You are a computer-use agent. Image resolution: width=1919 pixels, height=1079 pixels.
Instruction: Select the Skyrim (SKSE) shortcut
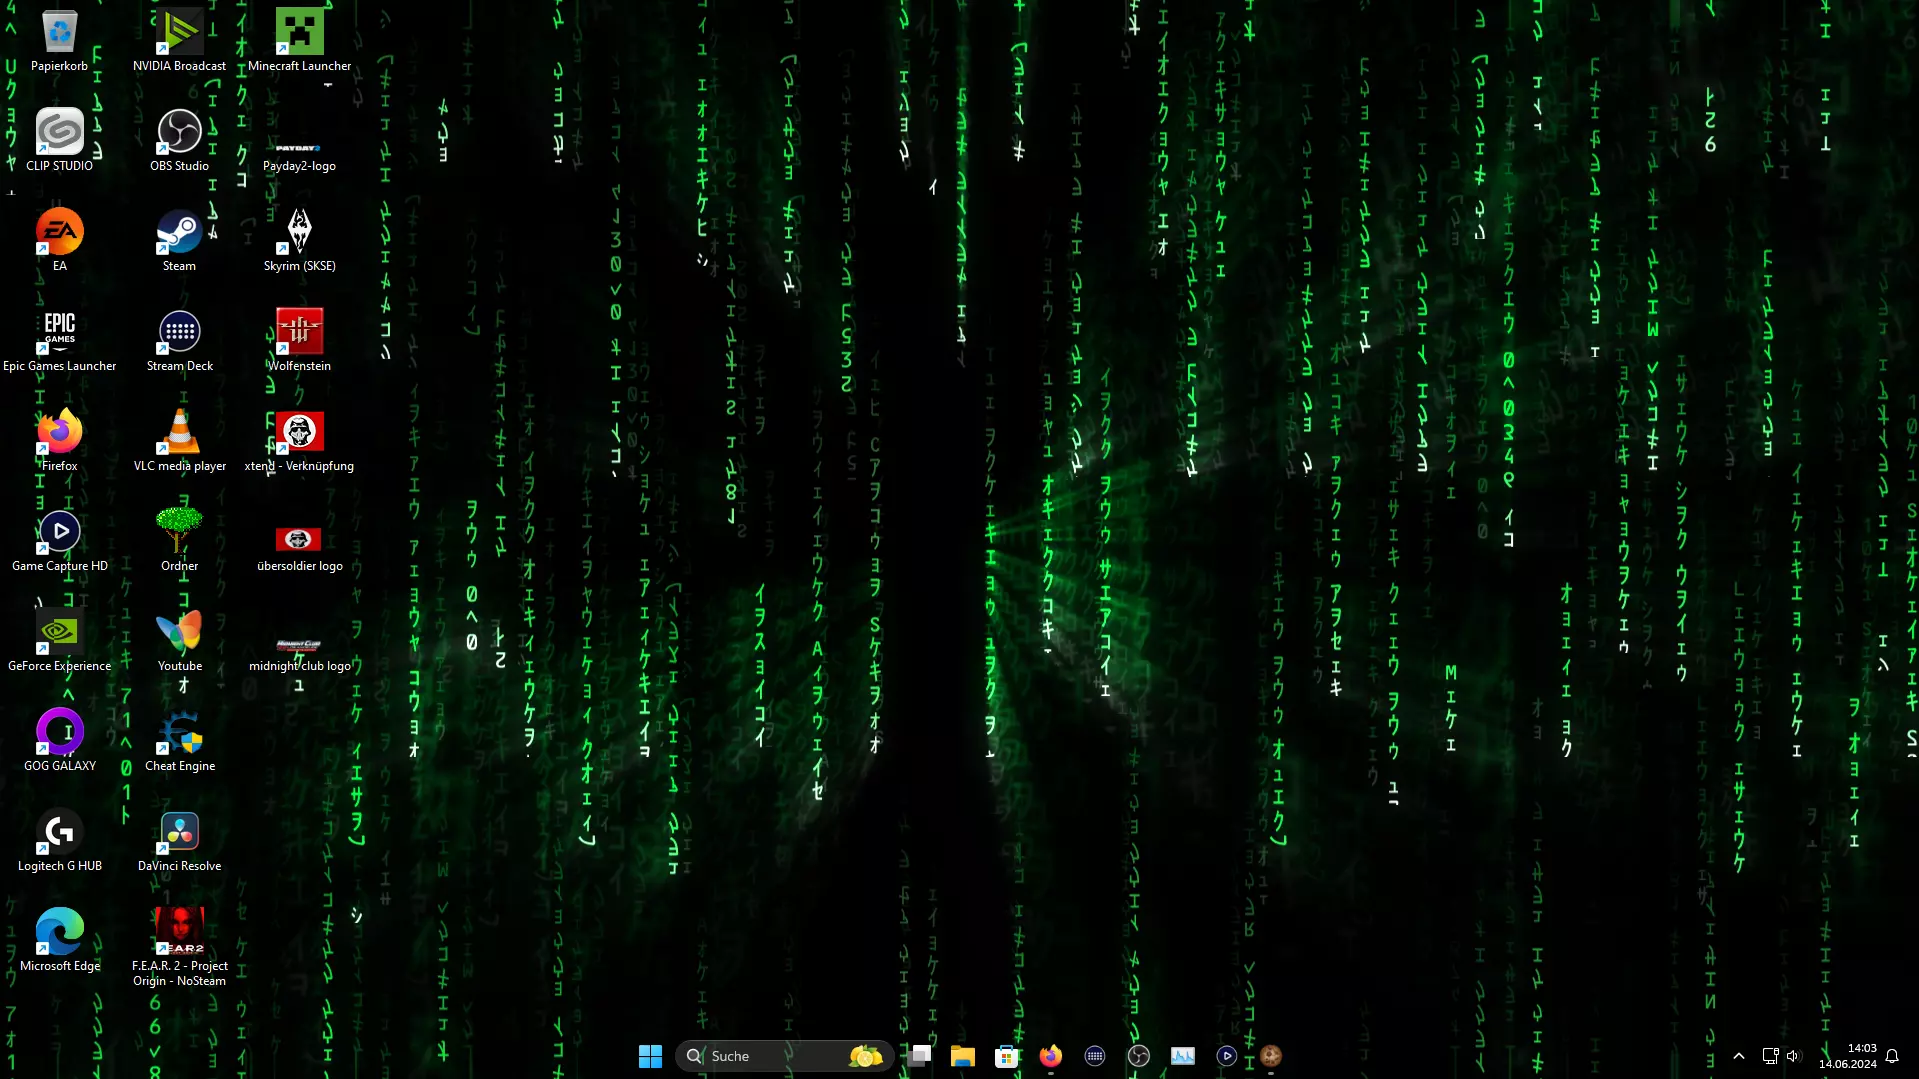(299, 241)
